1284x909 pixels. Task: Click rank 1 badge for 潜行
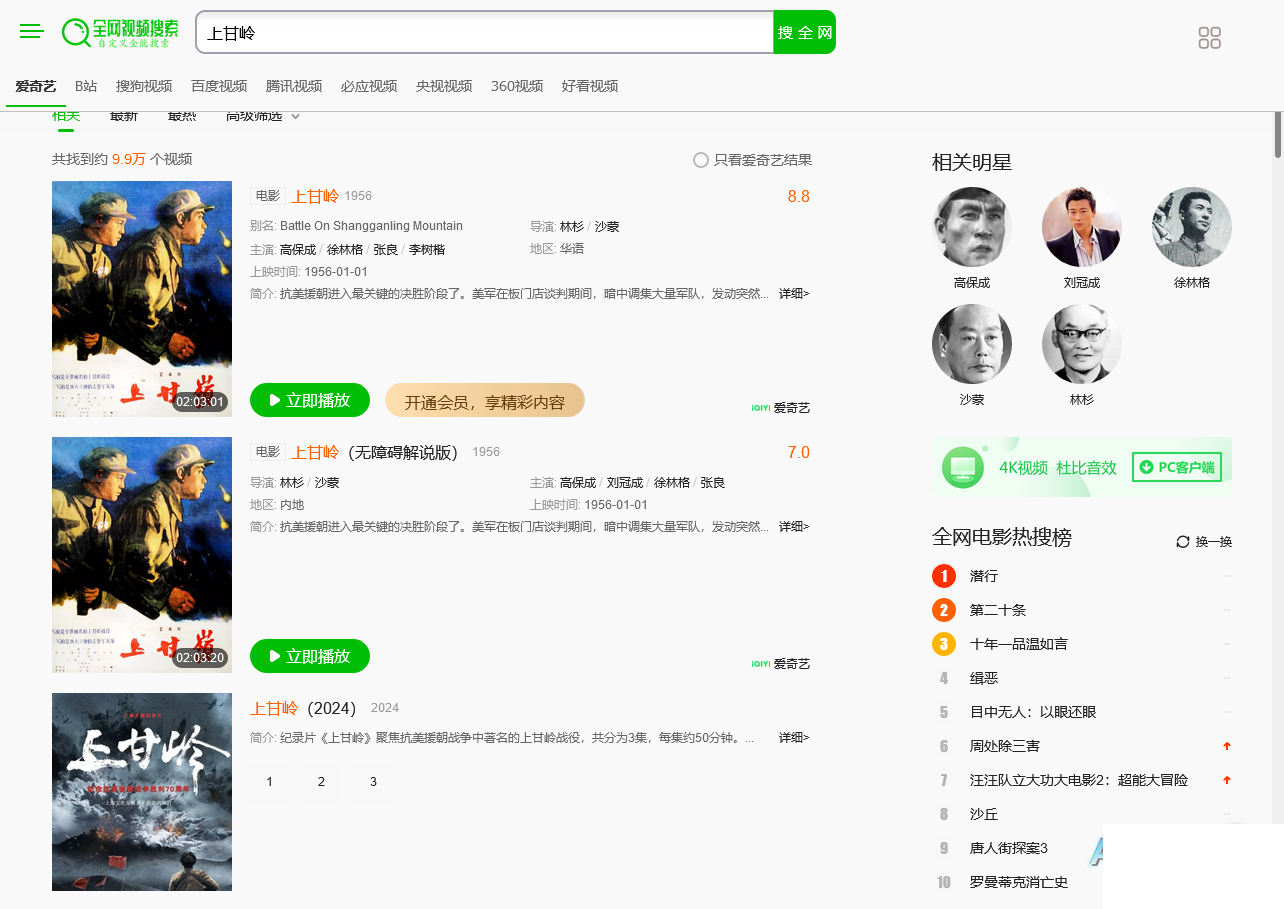pos(944,576)
